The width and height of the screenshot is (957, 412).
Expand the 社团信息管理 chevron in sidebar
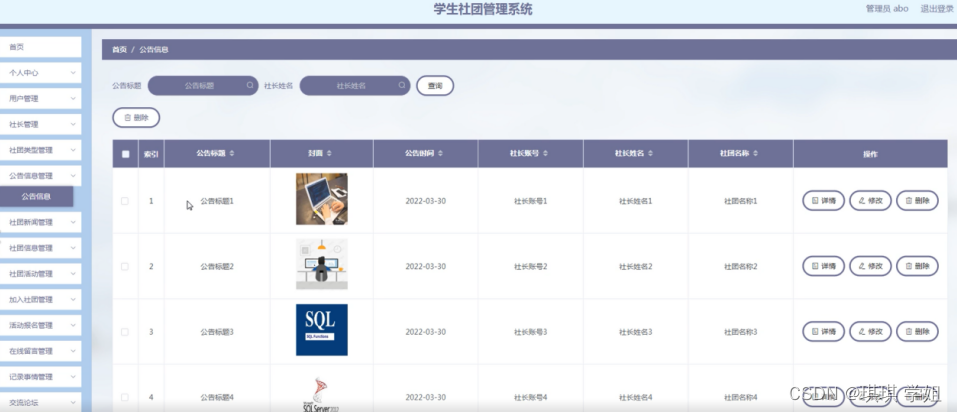(73, 248)
